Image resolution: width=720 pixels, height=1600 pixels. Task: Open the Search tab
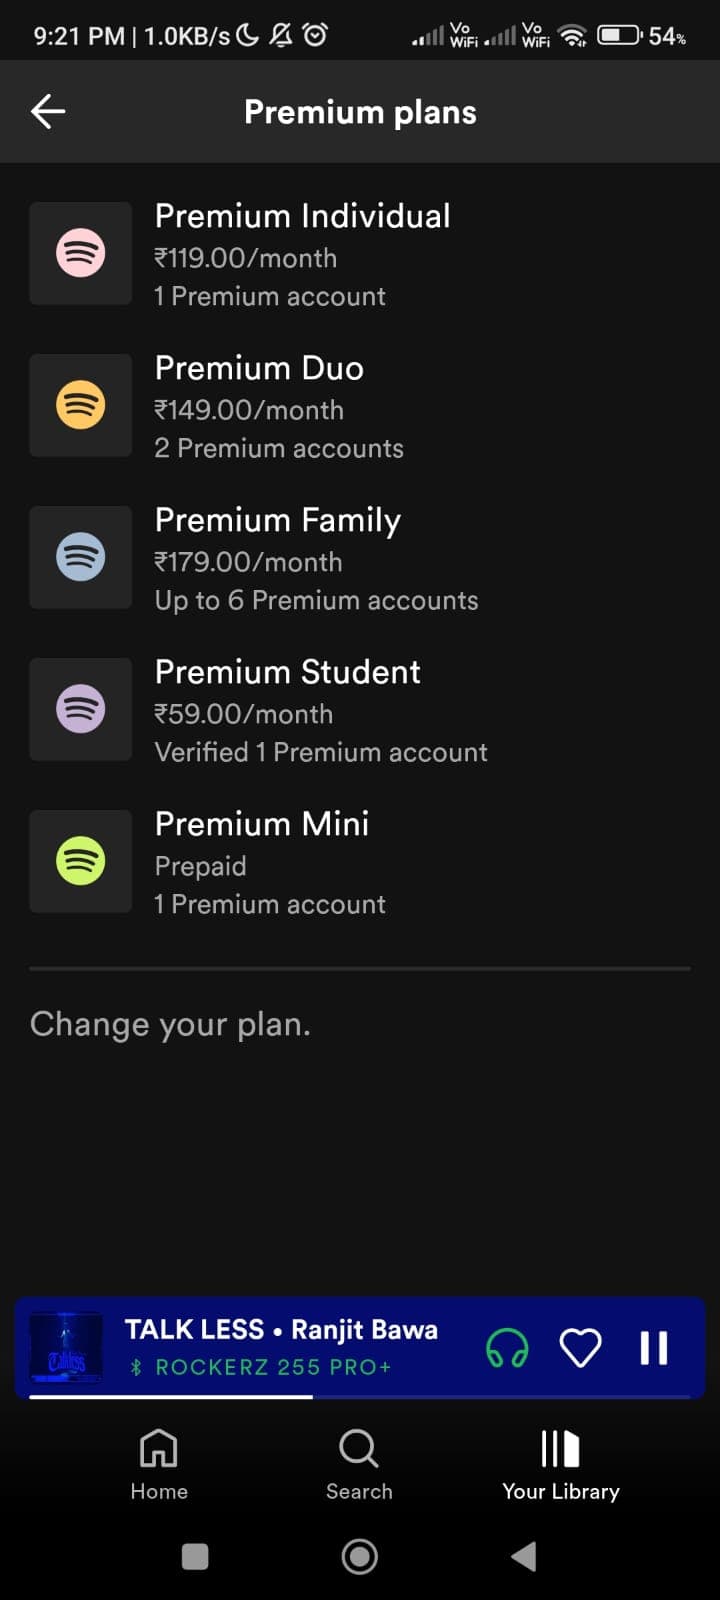pos(359,1464)
